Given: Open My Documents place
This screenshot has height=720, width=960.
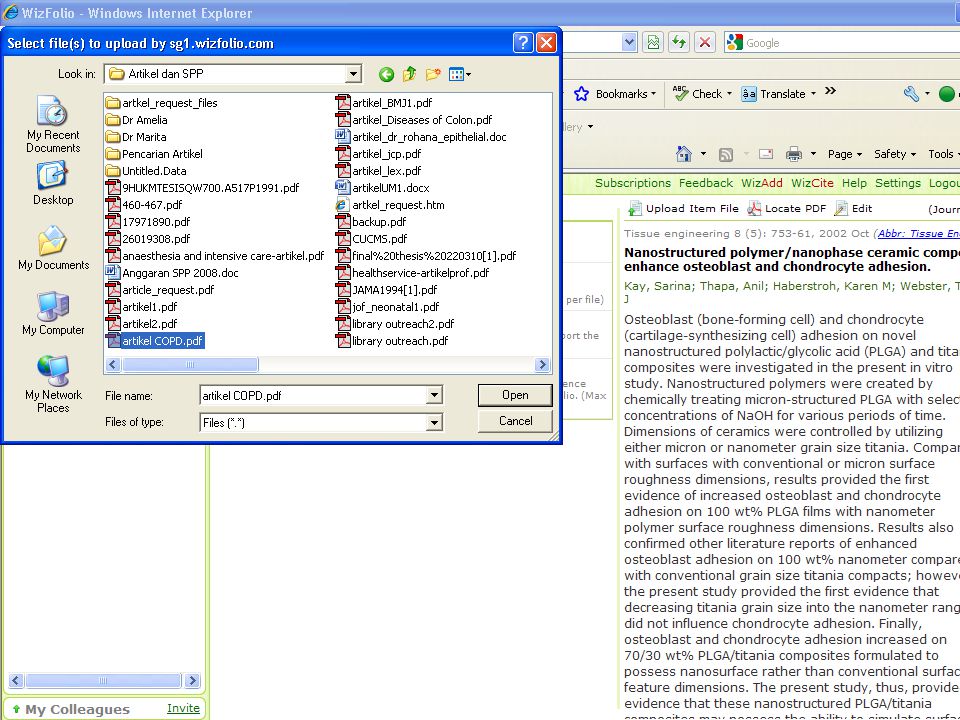Looking at the screenshot, I should (53, 248).
